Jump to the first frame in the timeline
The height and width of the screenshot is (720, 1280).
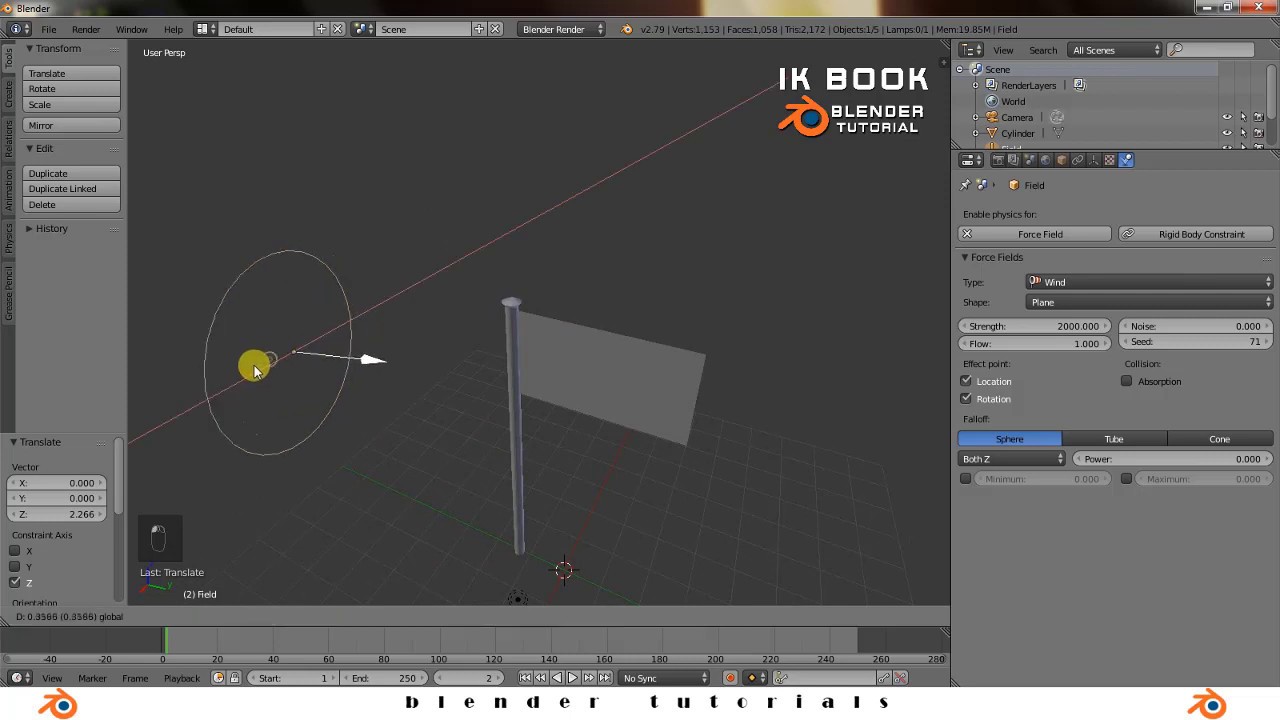525,678
